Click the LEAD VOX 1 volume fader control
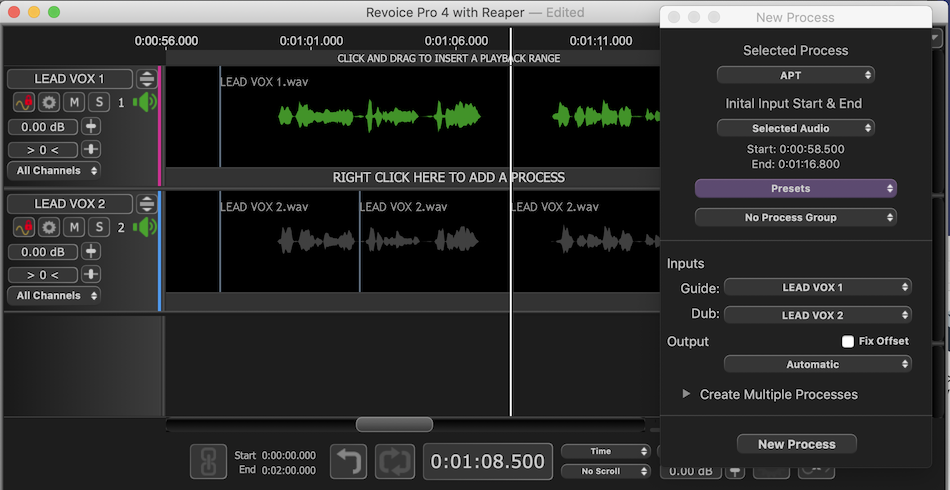Image resolution: width=950 pixels, height=490 pixels. (x=91, y=127)
